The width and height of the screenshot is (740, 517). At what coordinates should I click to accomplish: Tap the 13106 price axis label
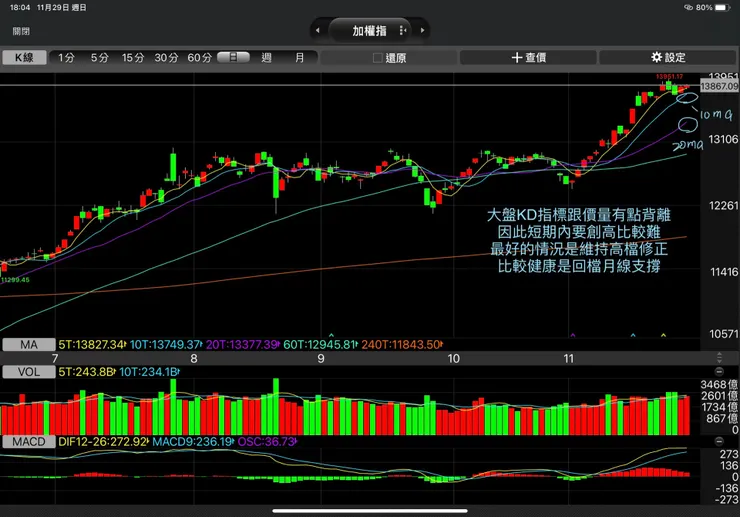pyautogui.click(x=723, y=139)
